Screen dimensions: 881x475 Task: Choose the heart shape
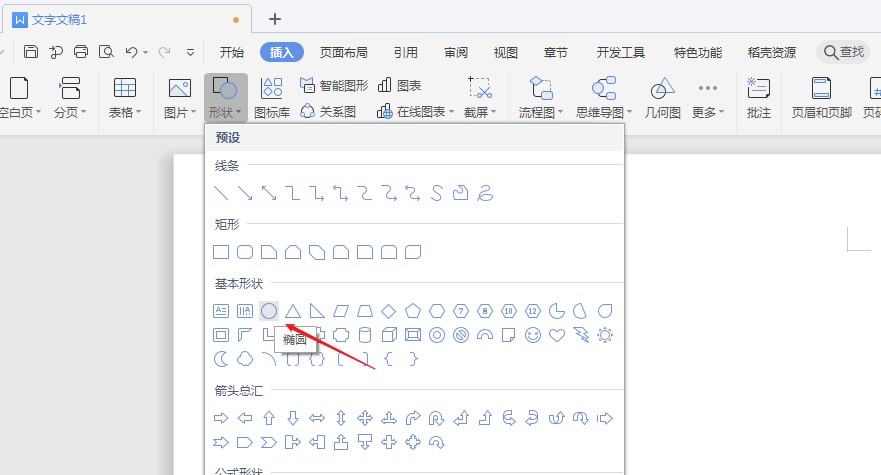[557, 335]
